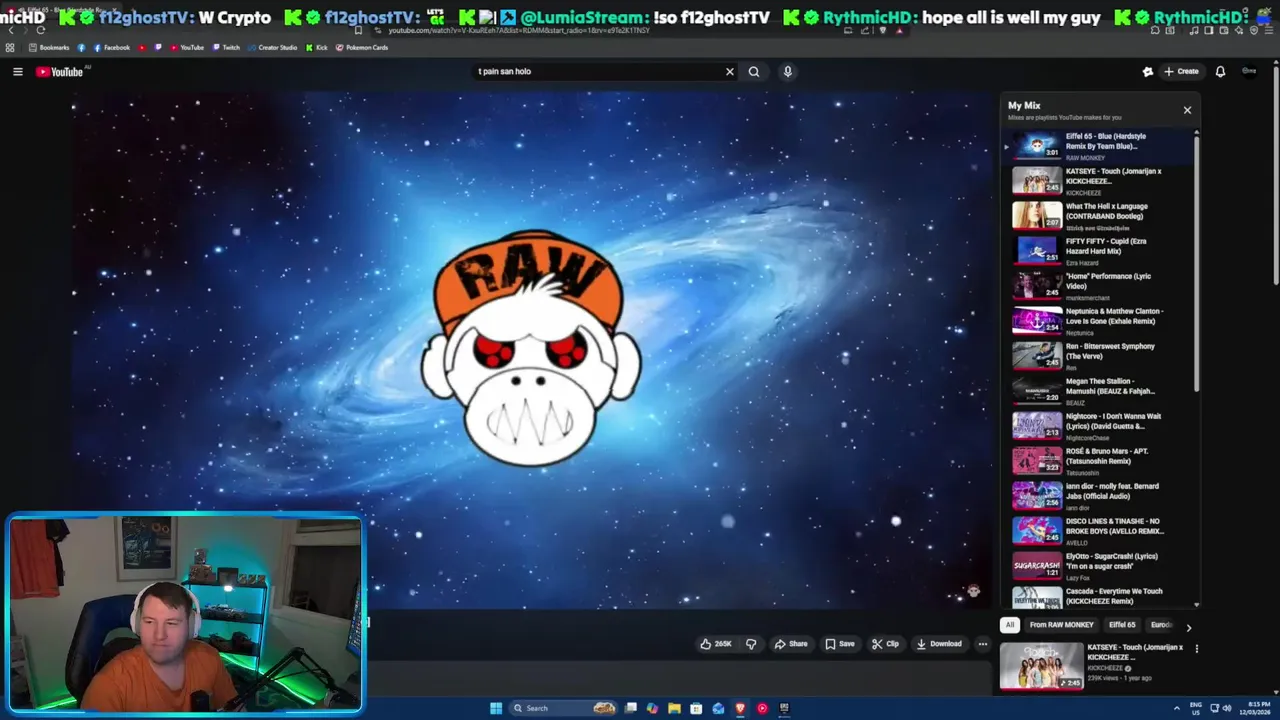This screenshot has height=720, width=1280.
Task: Show more filter chips with arrow
Action: [x=1188, y=627]
